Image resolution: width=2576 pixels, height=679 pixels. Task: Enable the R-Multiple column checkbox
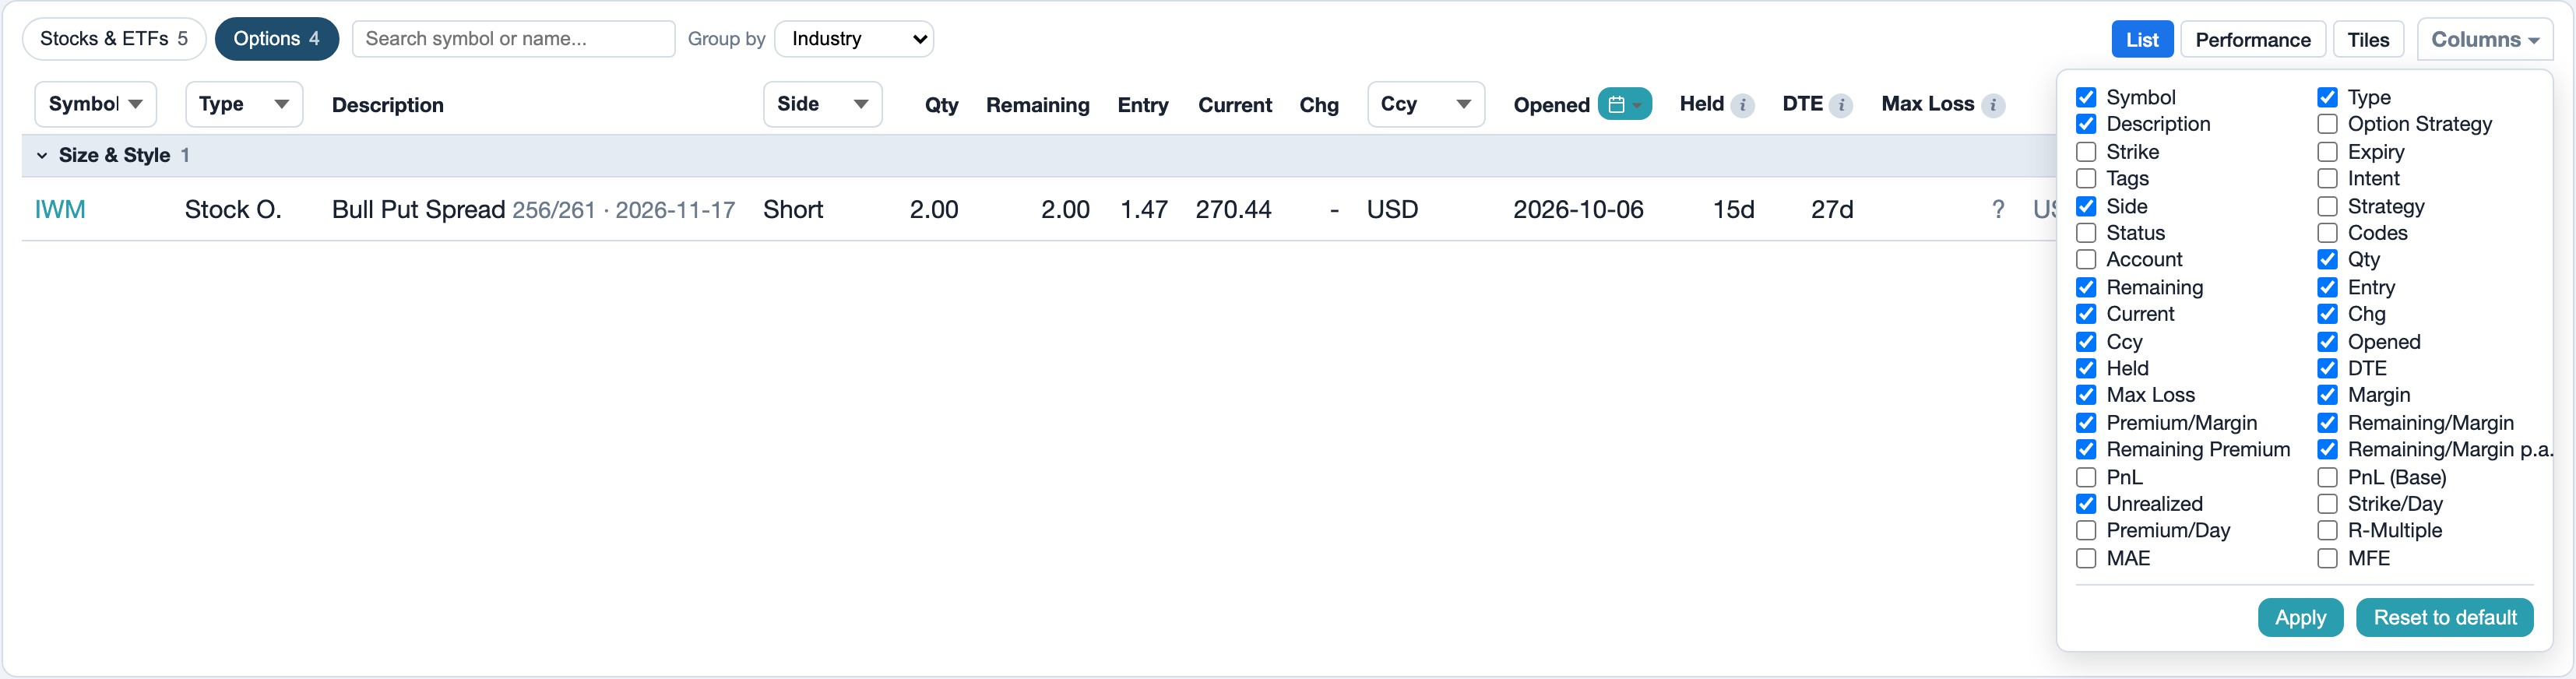(x=2328, y=530)
